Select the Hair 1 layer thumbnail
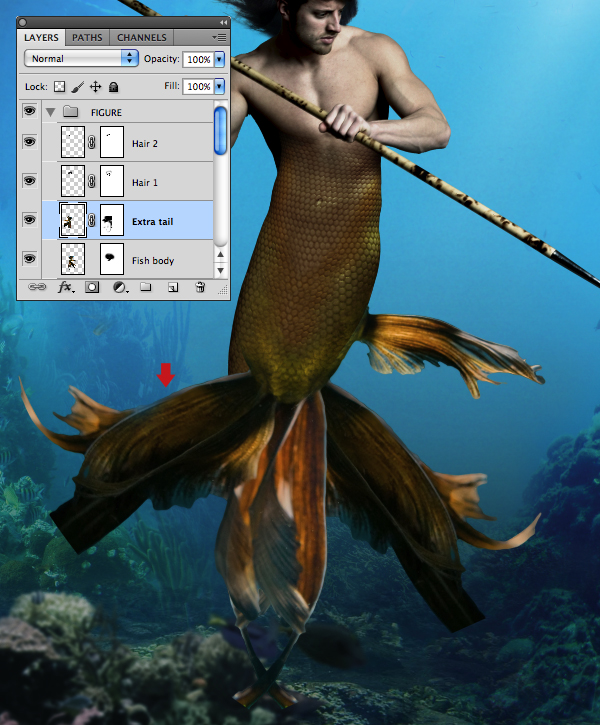 73,181
